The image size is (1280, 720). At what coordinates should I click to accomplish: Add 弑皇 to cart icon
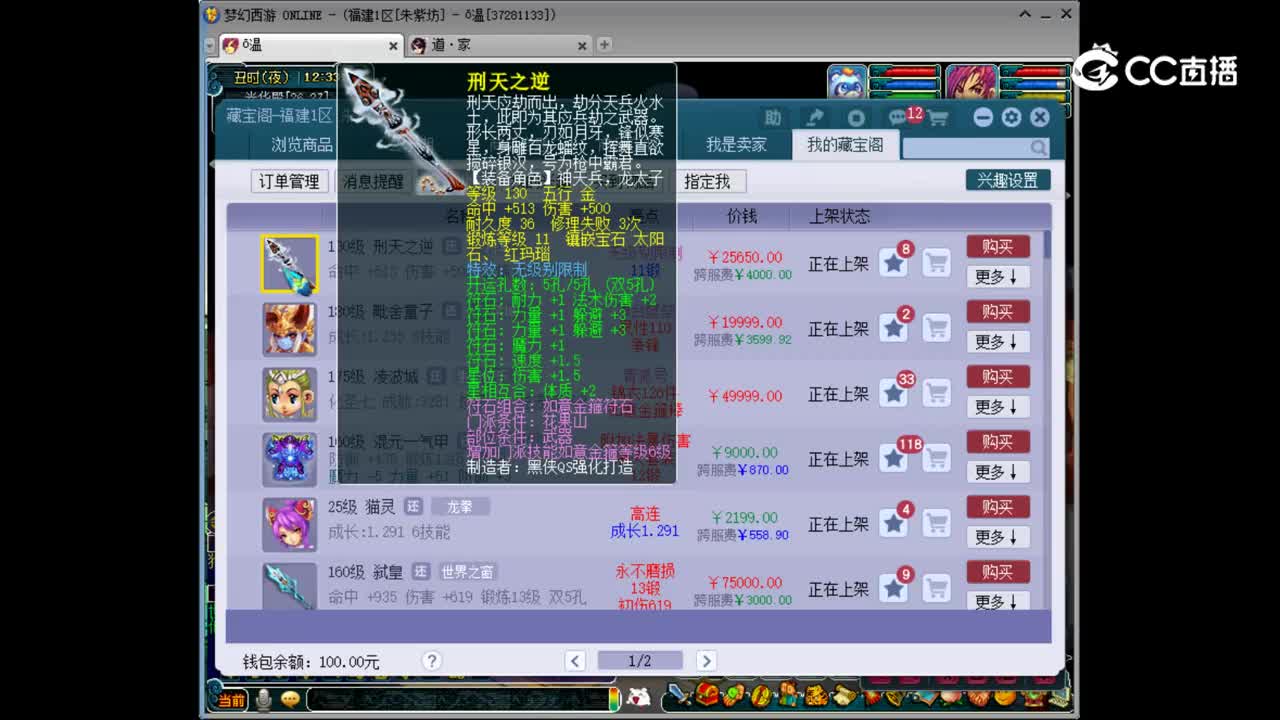coord(936,589)
